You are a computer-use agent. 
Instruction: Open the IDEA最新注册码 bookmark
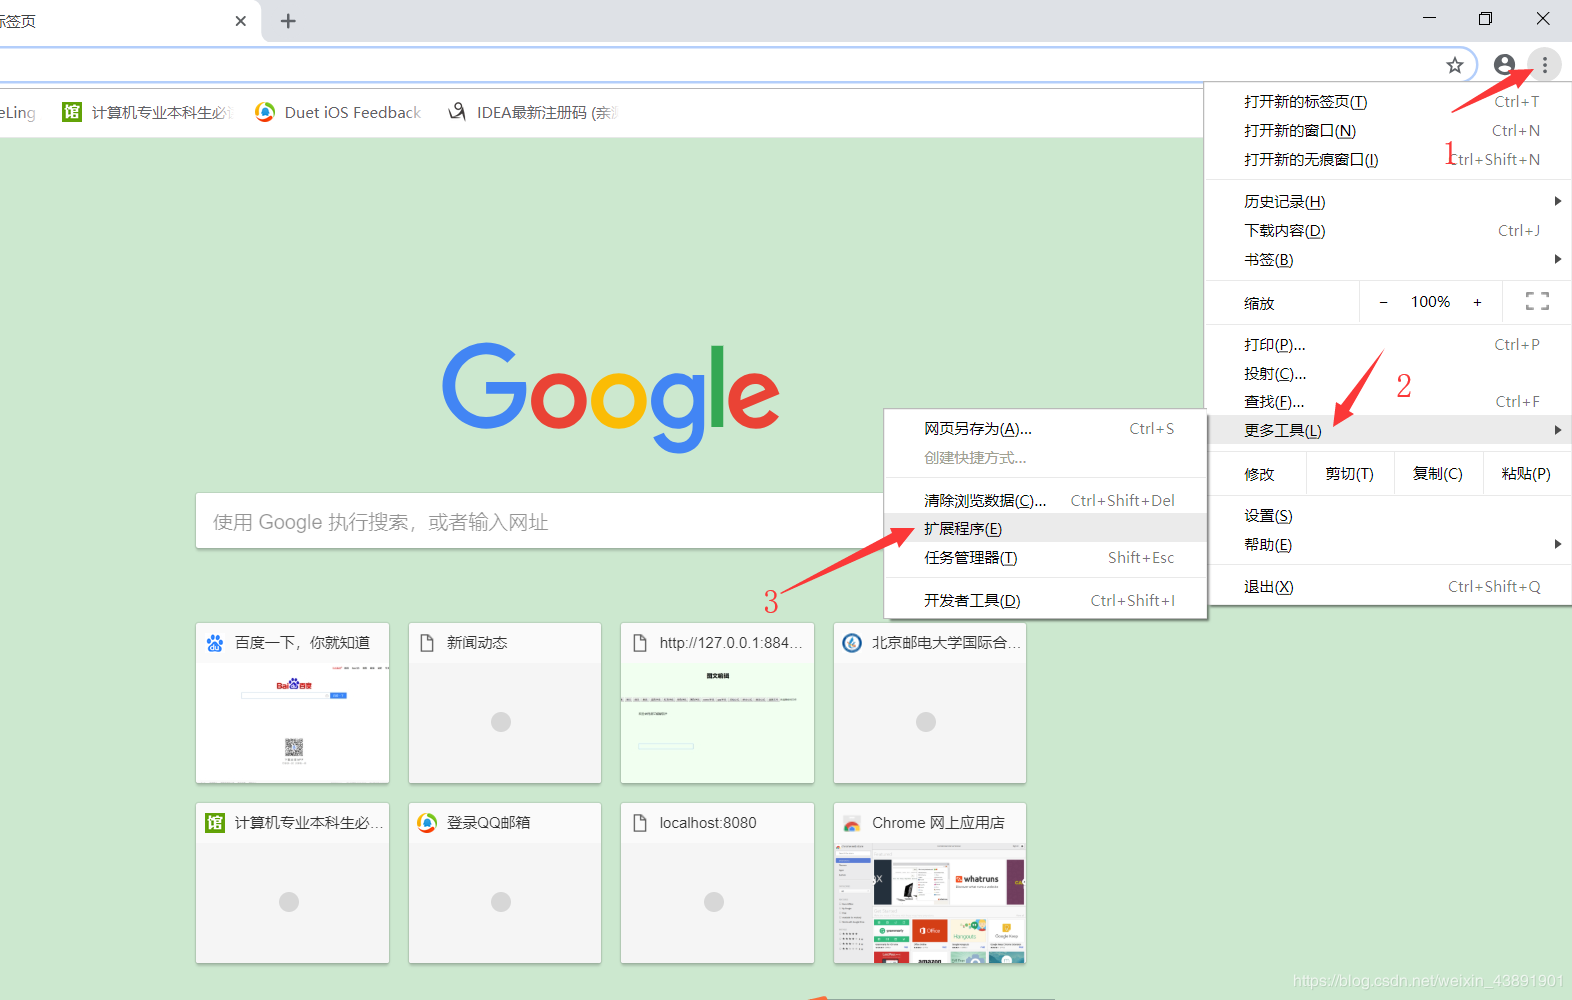point(533,112)
